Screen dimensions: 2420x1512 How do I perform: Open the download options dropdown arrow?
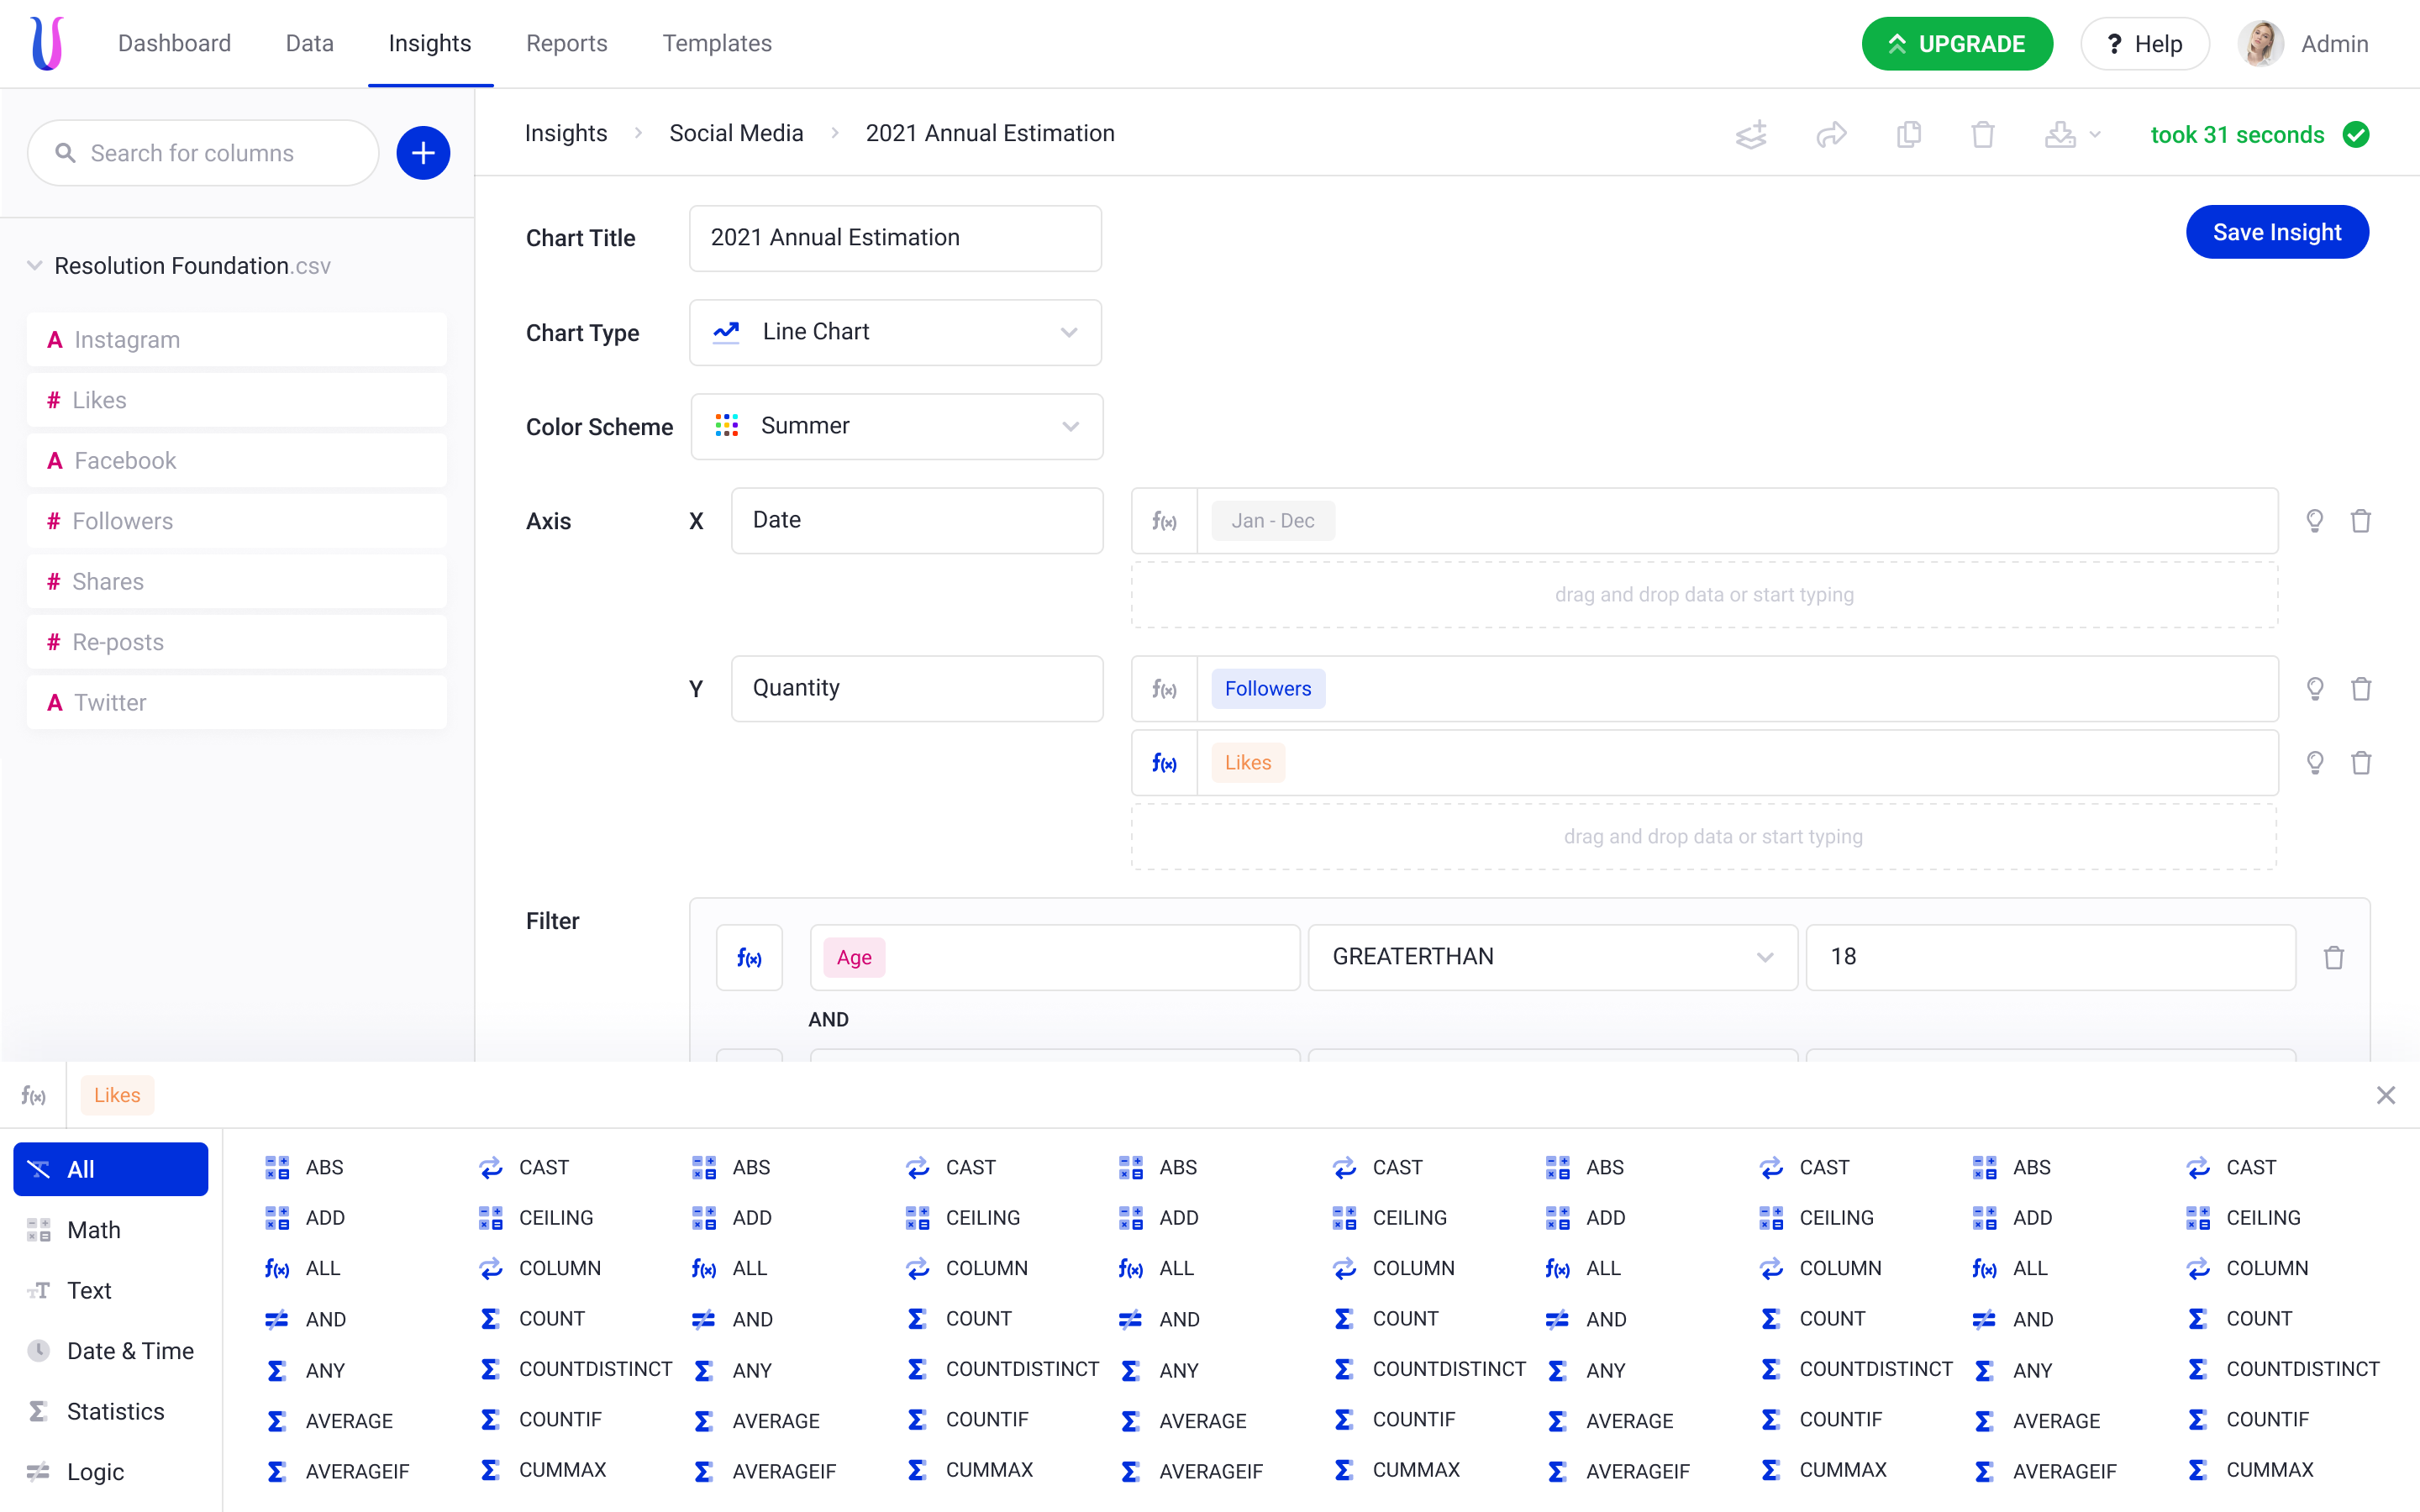click(x=2095, y=135)
